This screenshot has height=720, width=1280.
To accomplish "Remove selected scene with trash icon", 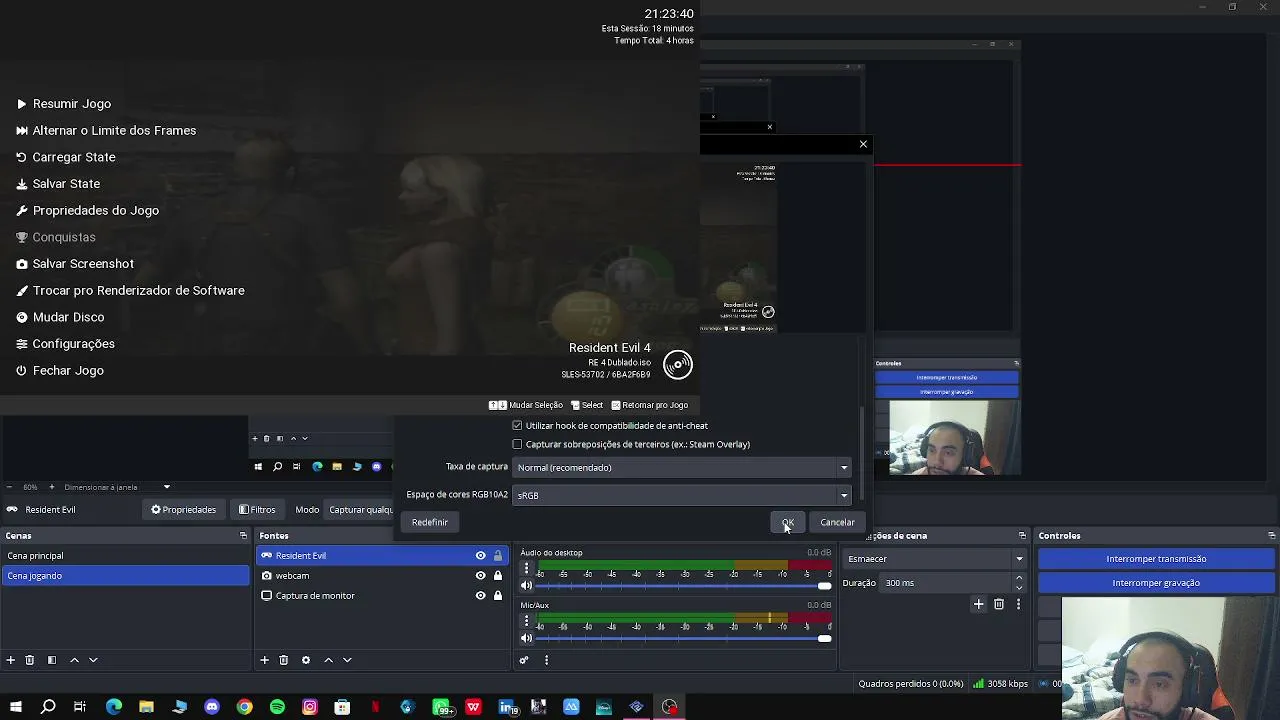I will tap(30, 660).
